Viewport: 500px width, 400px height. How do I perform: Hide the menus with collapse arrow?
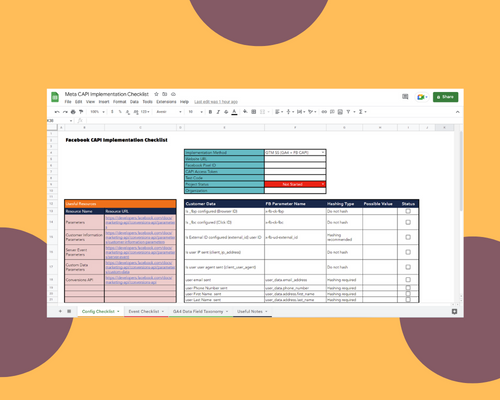(457, 112)
